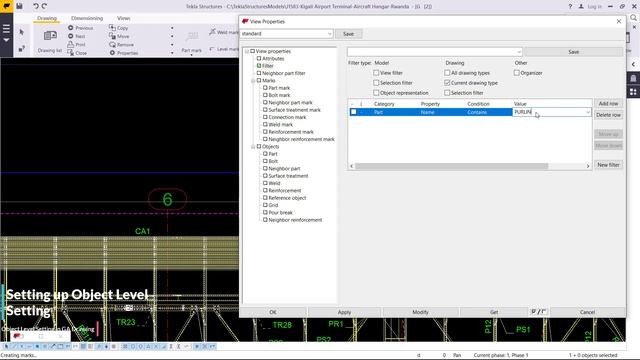Activate the selection arrow tool
Image resolution: width=640 pixels, height=360 pixels.
click(22, 32)
